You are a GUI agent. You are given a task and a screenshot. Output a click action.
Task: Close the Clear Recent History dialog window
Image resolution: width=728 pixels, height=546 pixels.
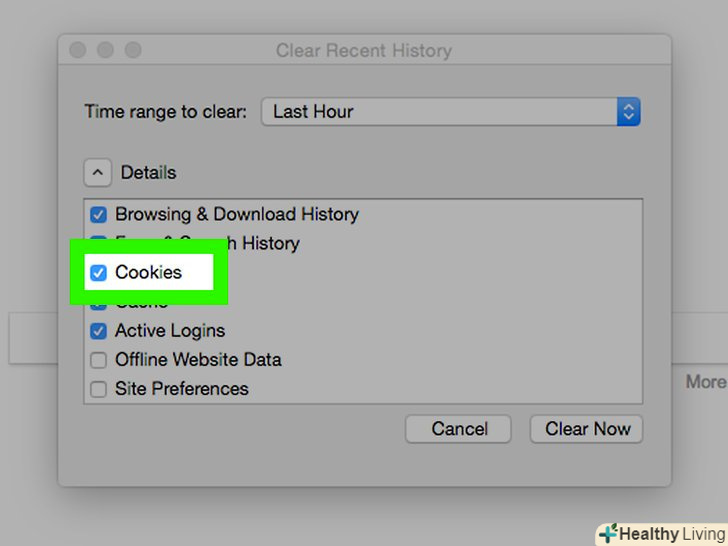(78, 50)
